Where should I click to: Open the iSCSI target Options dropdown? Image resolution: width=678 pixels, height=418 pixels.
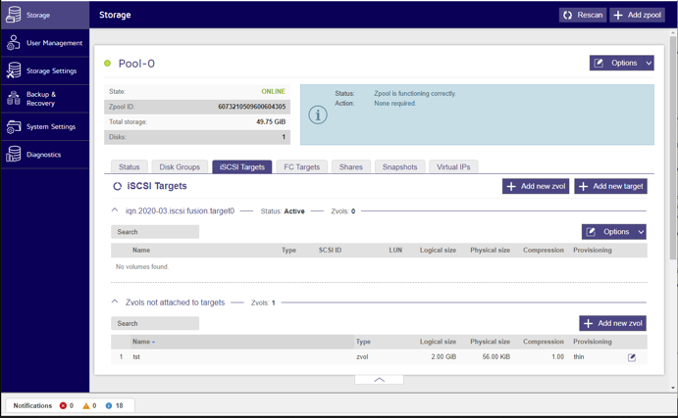tap(613, 231)
